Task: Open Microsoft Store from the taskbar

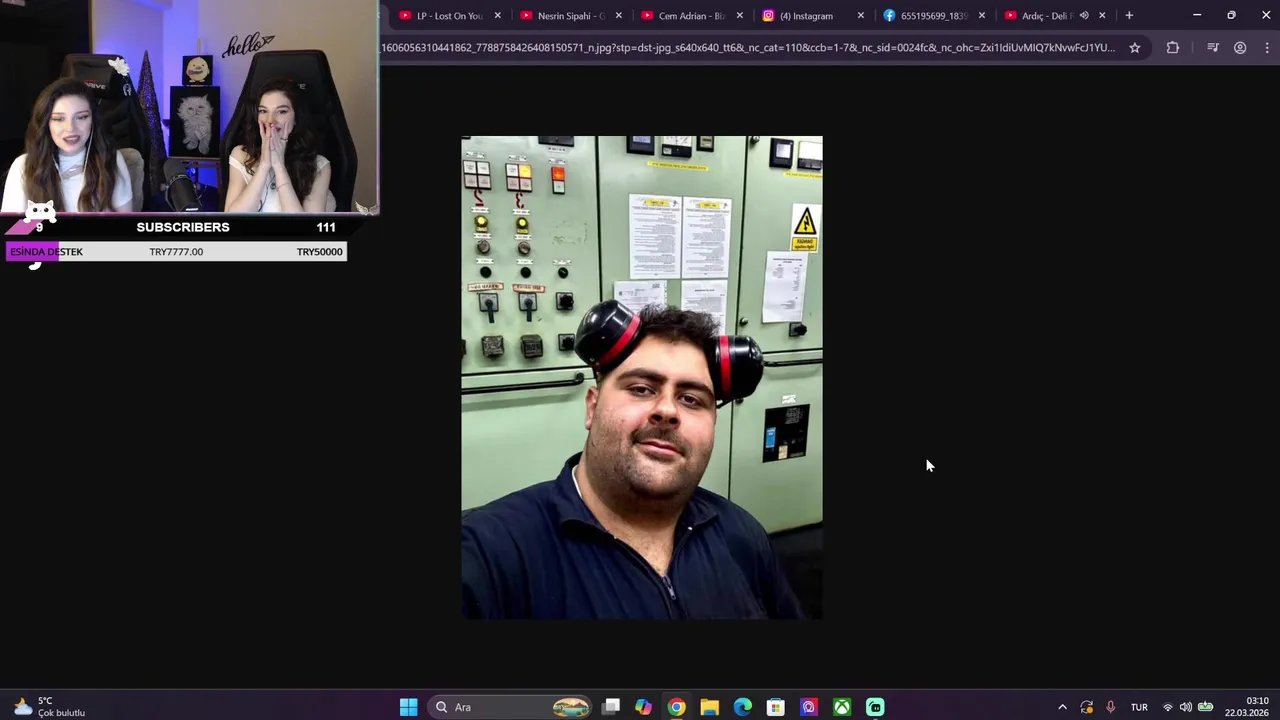Action: [775, 707]
